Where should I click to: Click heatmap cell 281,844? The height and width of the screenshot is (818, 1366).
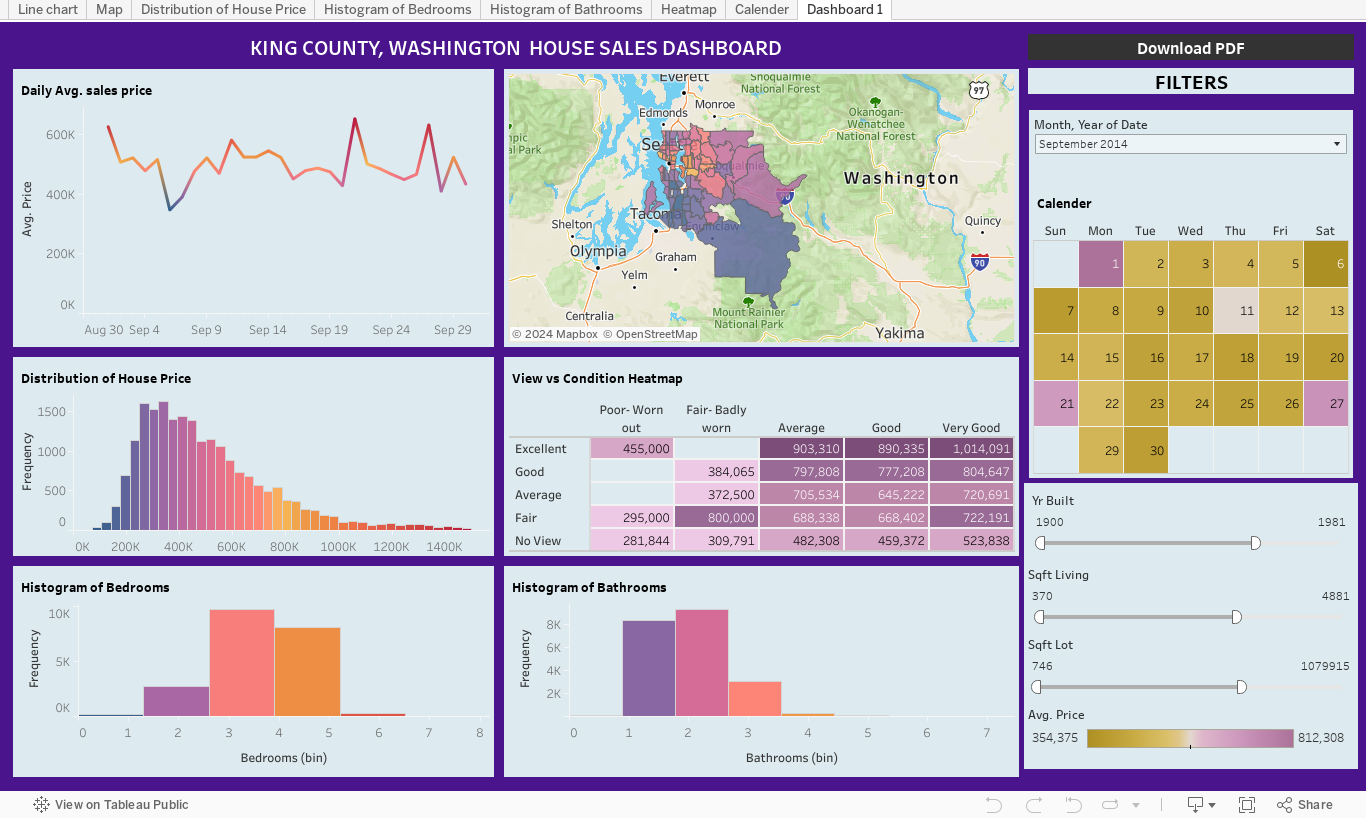632,541
